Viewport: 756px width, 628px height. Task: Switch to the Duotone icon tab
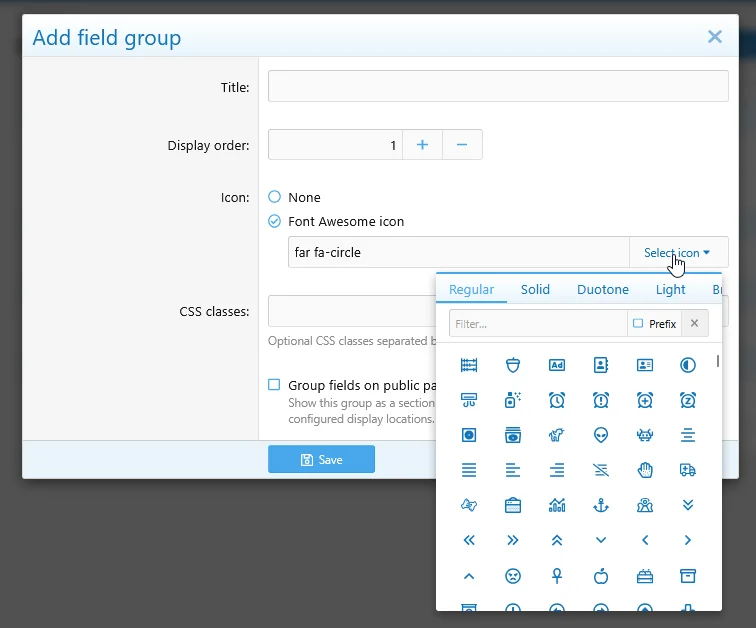(x=603, y=289)
